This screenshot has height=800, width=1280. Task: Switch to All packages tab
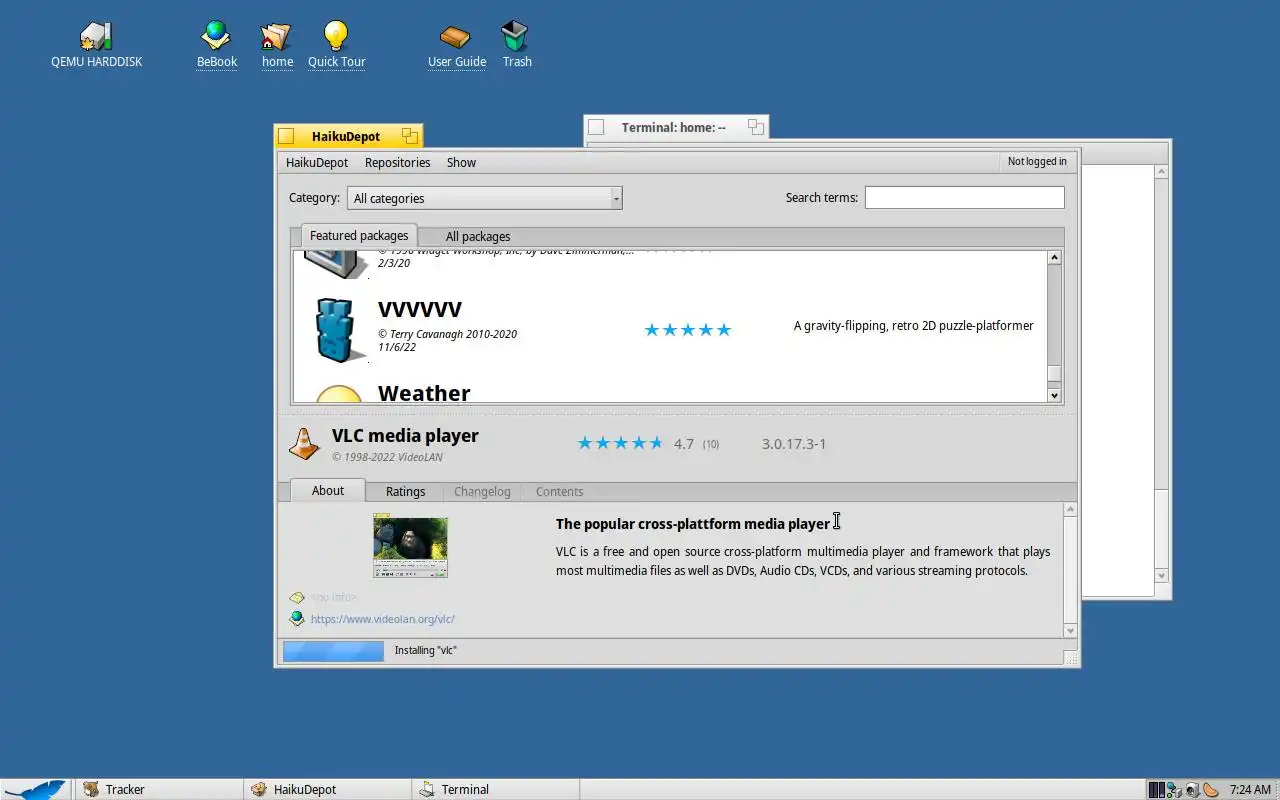(478, 237)
